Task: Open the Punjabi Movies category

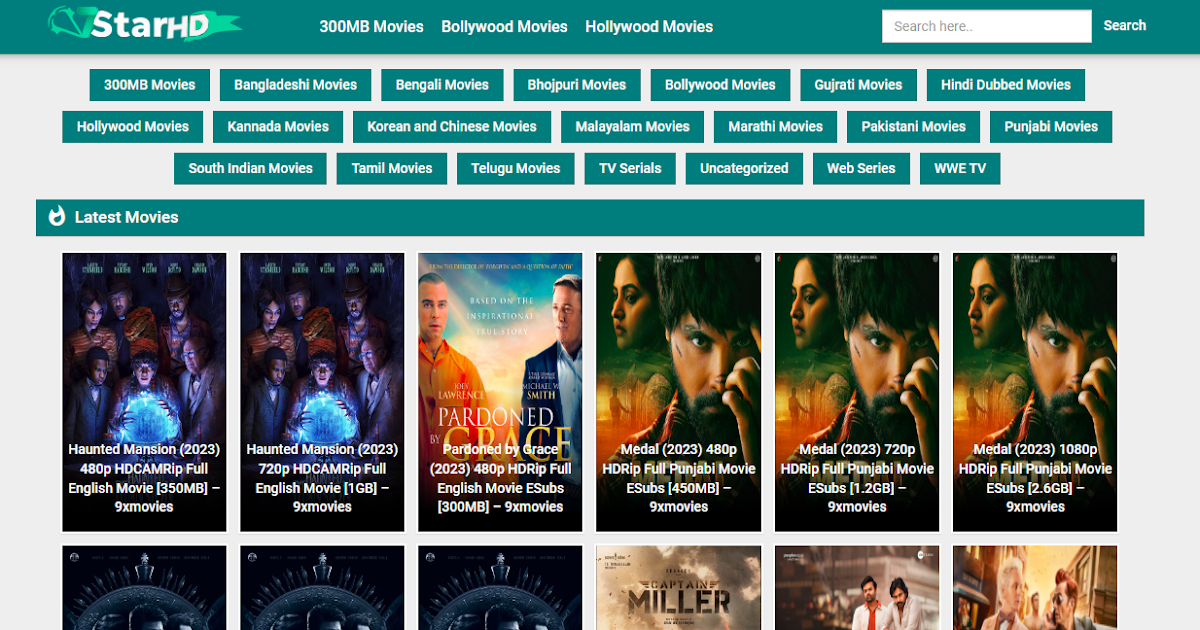Action: [x=1051, y=127]
